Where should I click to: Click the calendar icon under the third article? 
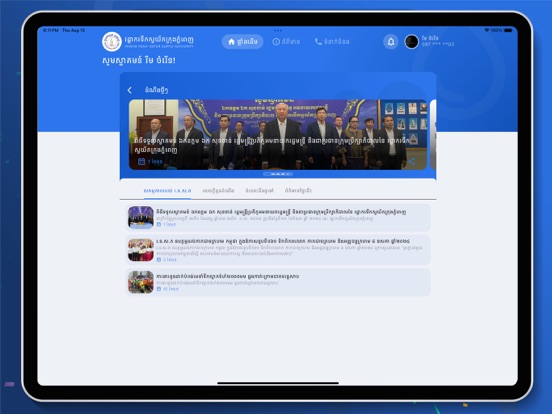[x=159, y=289]
